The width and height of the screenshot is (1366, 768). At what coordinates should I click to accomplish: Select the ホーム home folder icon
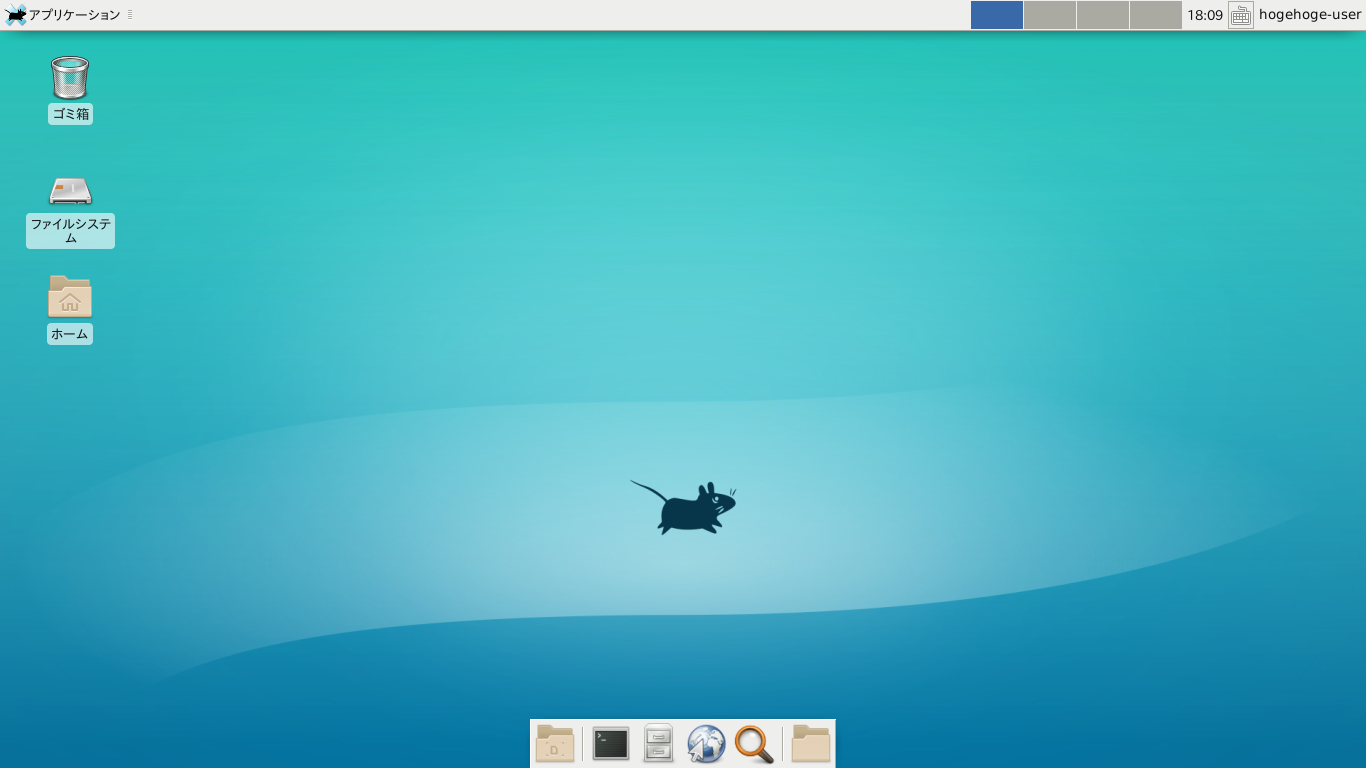(70, 297)
